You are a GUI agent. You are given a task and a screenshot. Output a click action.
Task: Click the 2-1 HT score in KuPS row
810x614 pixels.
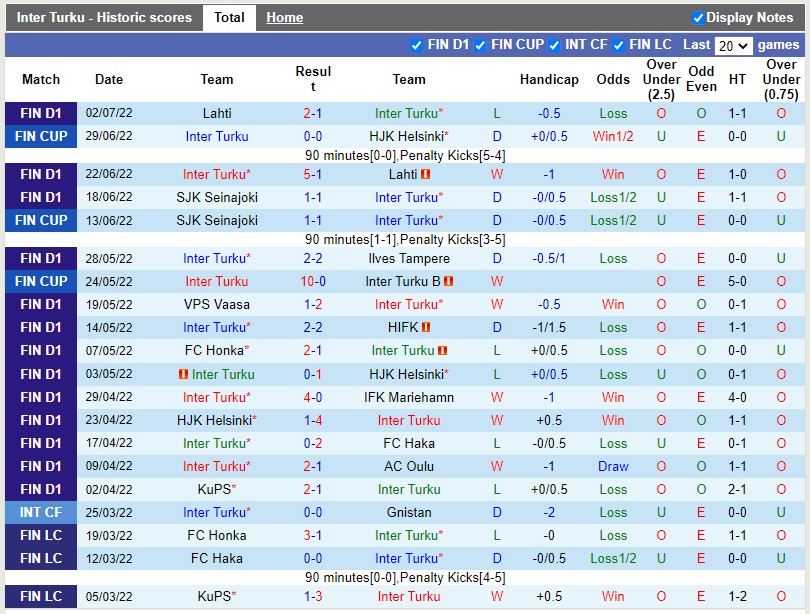737,490
